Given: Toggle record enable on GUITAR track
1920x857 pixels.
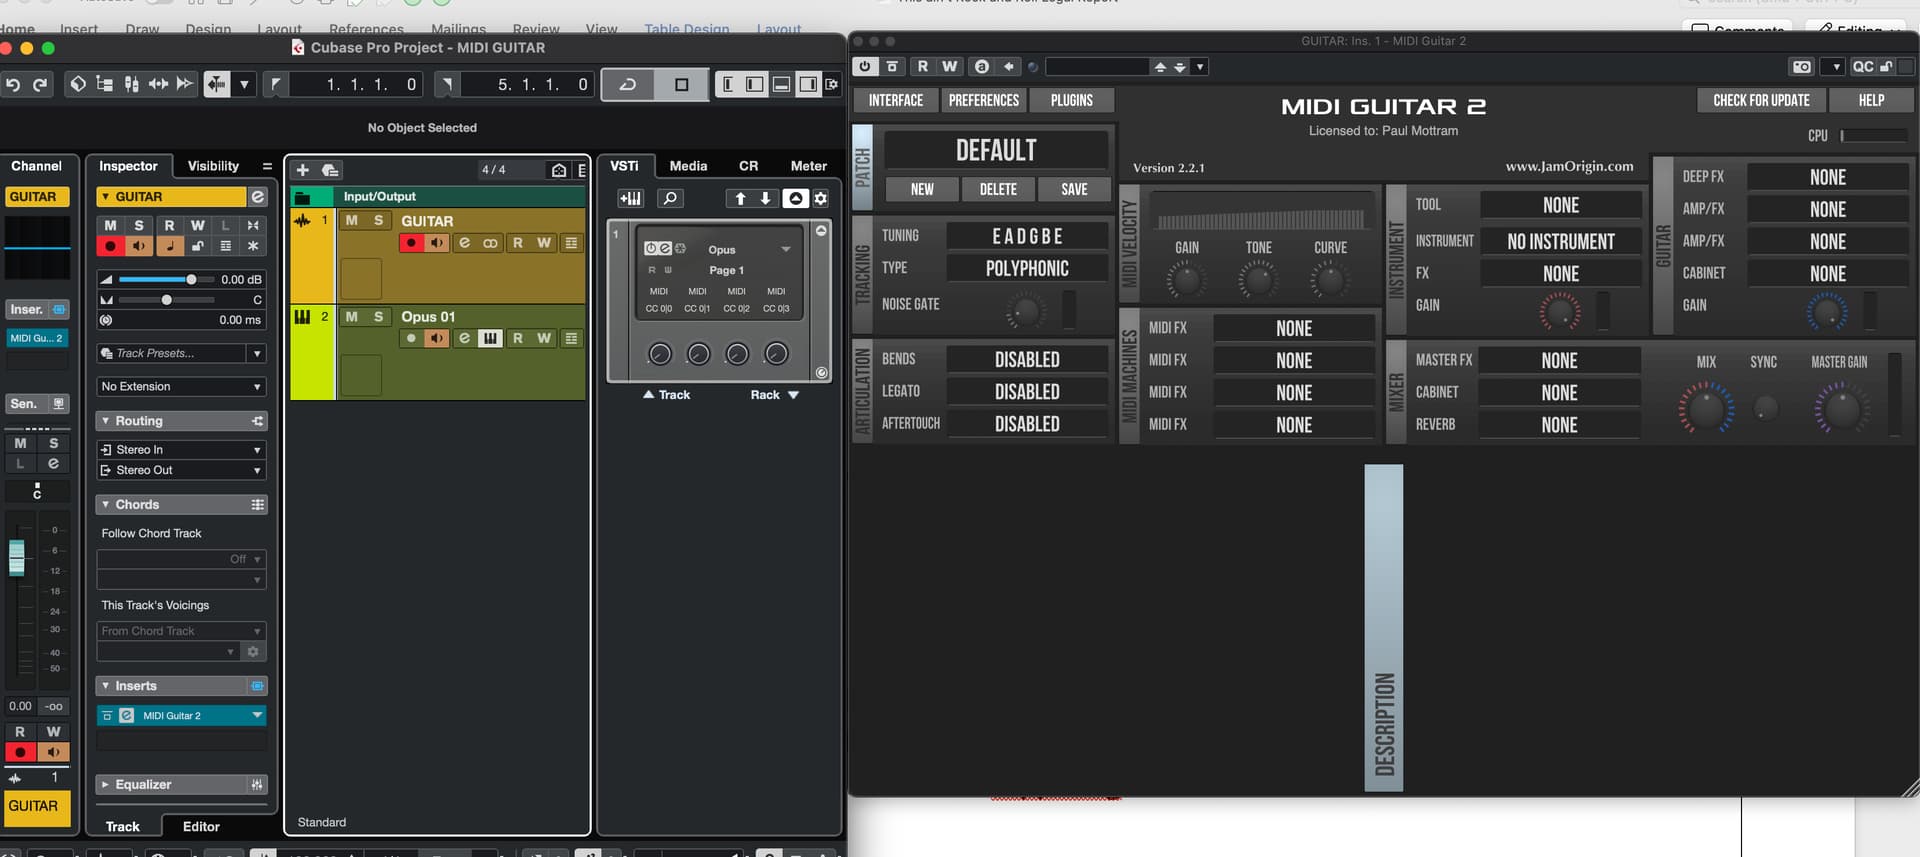Looking at the screenshot, I should 411,243.
